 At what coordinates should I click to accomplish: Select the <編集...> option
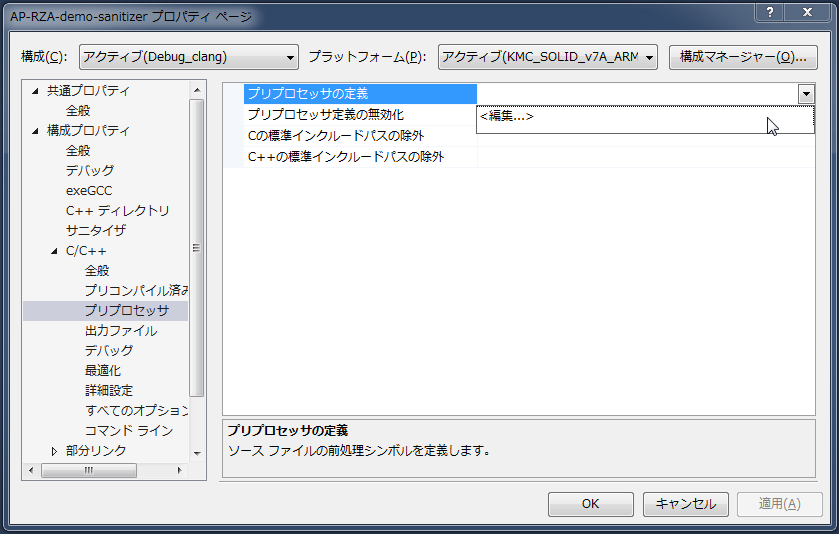[x=507, y=116]
